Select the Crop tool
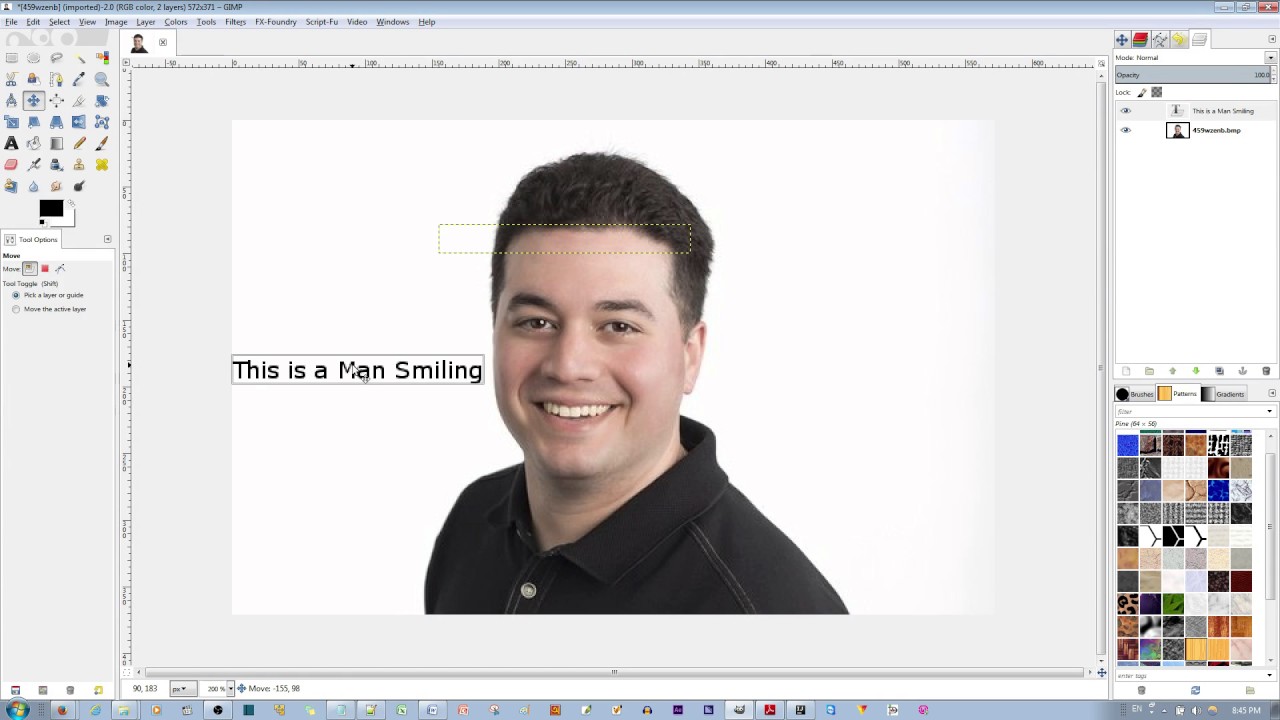 tap(79, 100)
